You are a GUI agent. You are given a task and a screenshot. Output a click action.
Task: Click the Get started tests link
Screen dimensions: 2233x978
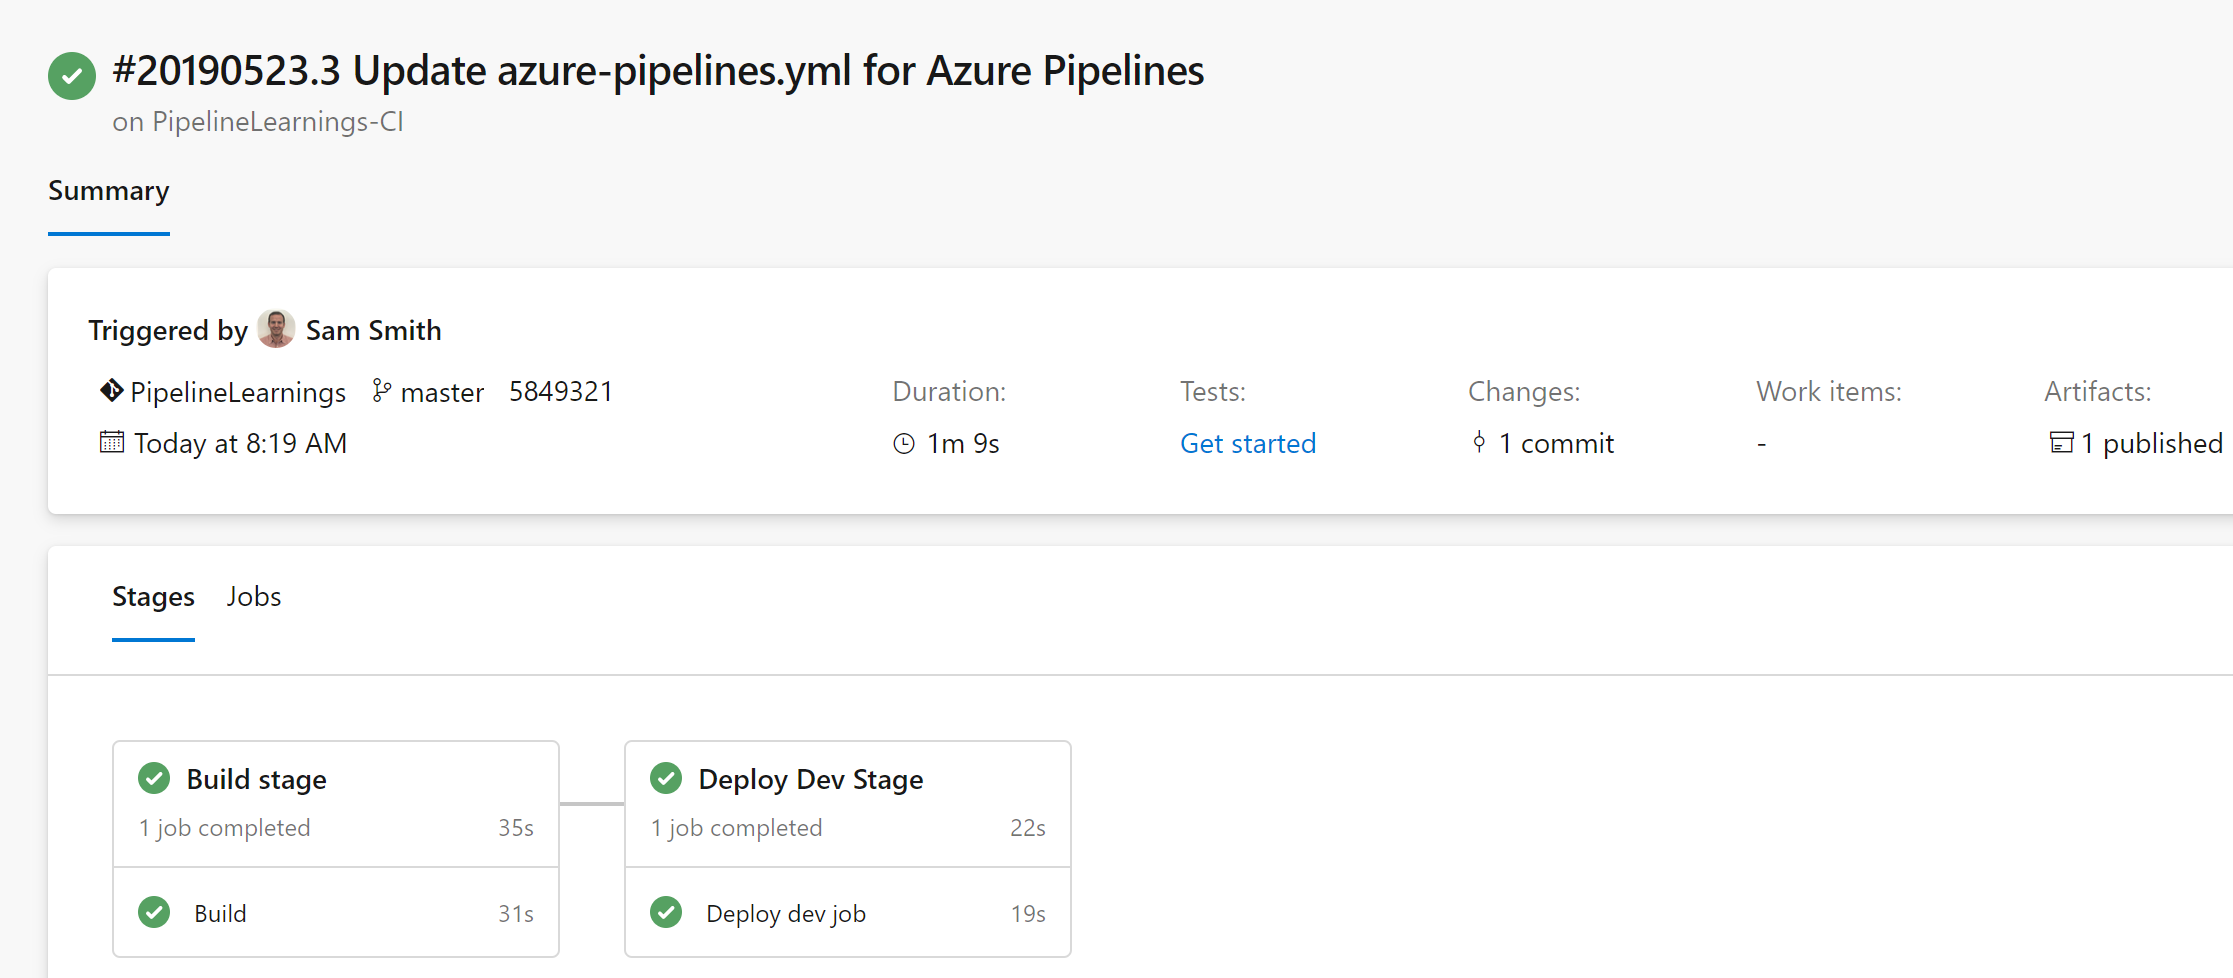click(1248, 444)
